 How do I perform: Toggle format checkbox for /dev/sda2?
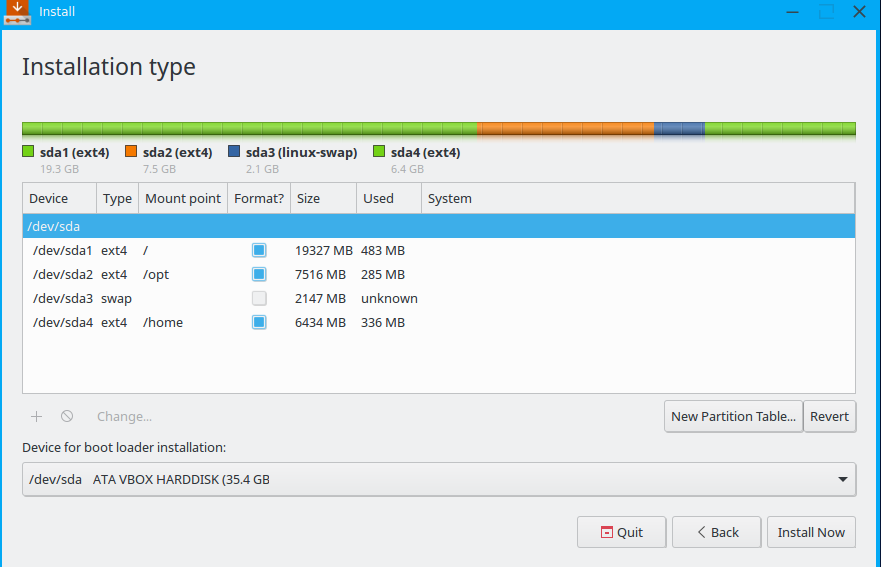point(259,274)
